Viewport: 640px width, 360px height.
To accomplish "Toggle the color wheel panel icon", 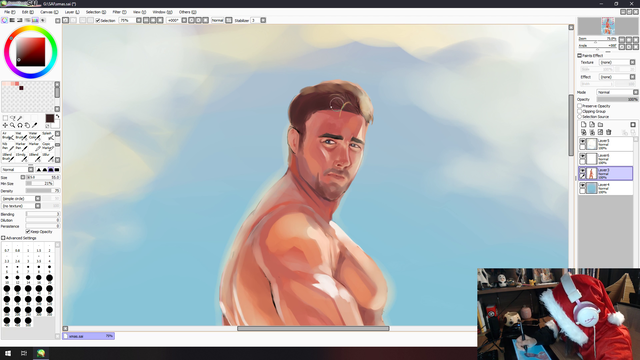I will click(4, 20).
